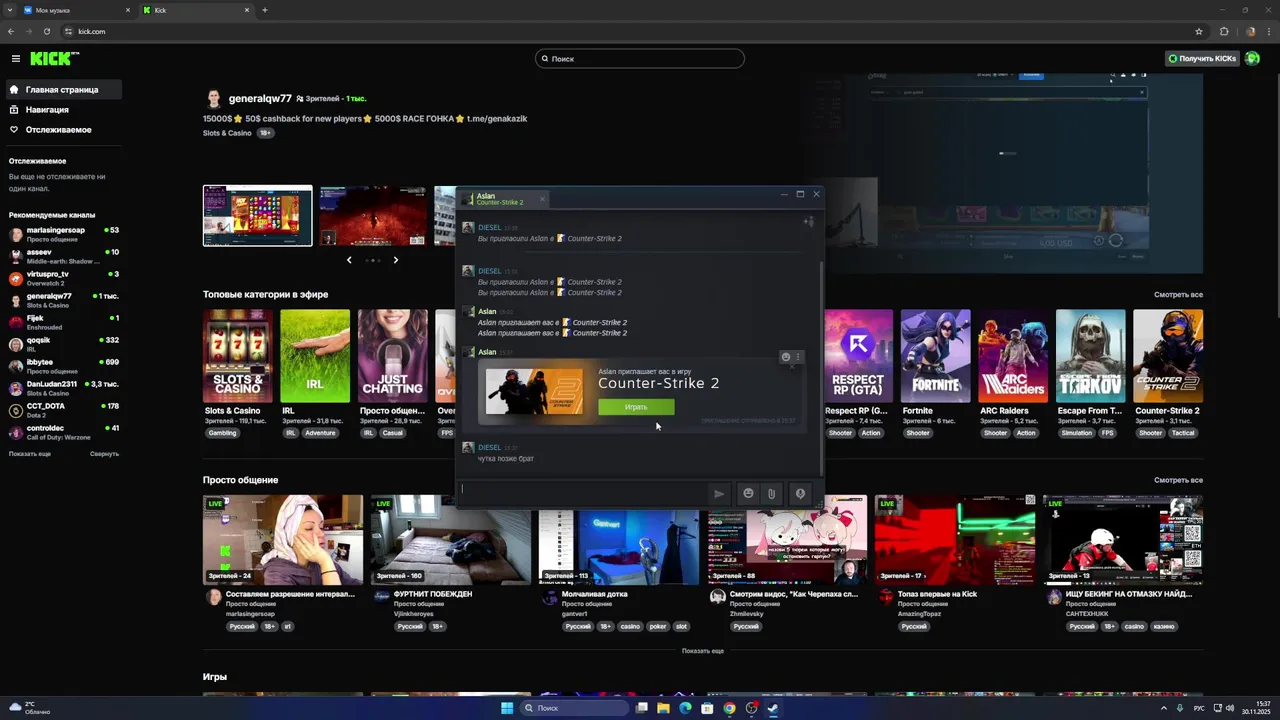Open recommended channel virtuspro_tv
The image size is (1280, 720).
click(64, 278)
